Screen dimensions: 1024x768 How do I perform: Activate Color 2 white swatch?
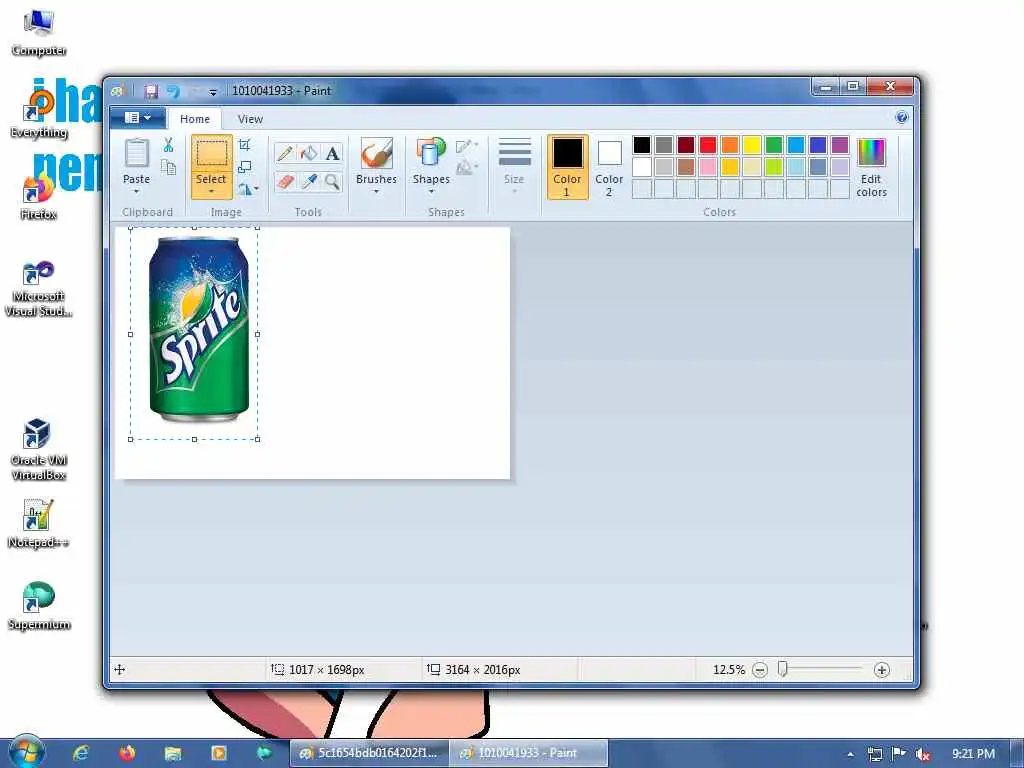pyautogui.click(x=609, y=153)
